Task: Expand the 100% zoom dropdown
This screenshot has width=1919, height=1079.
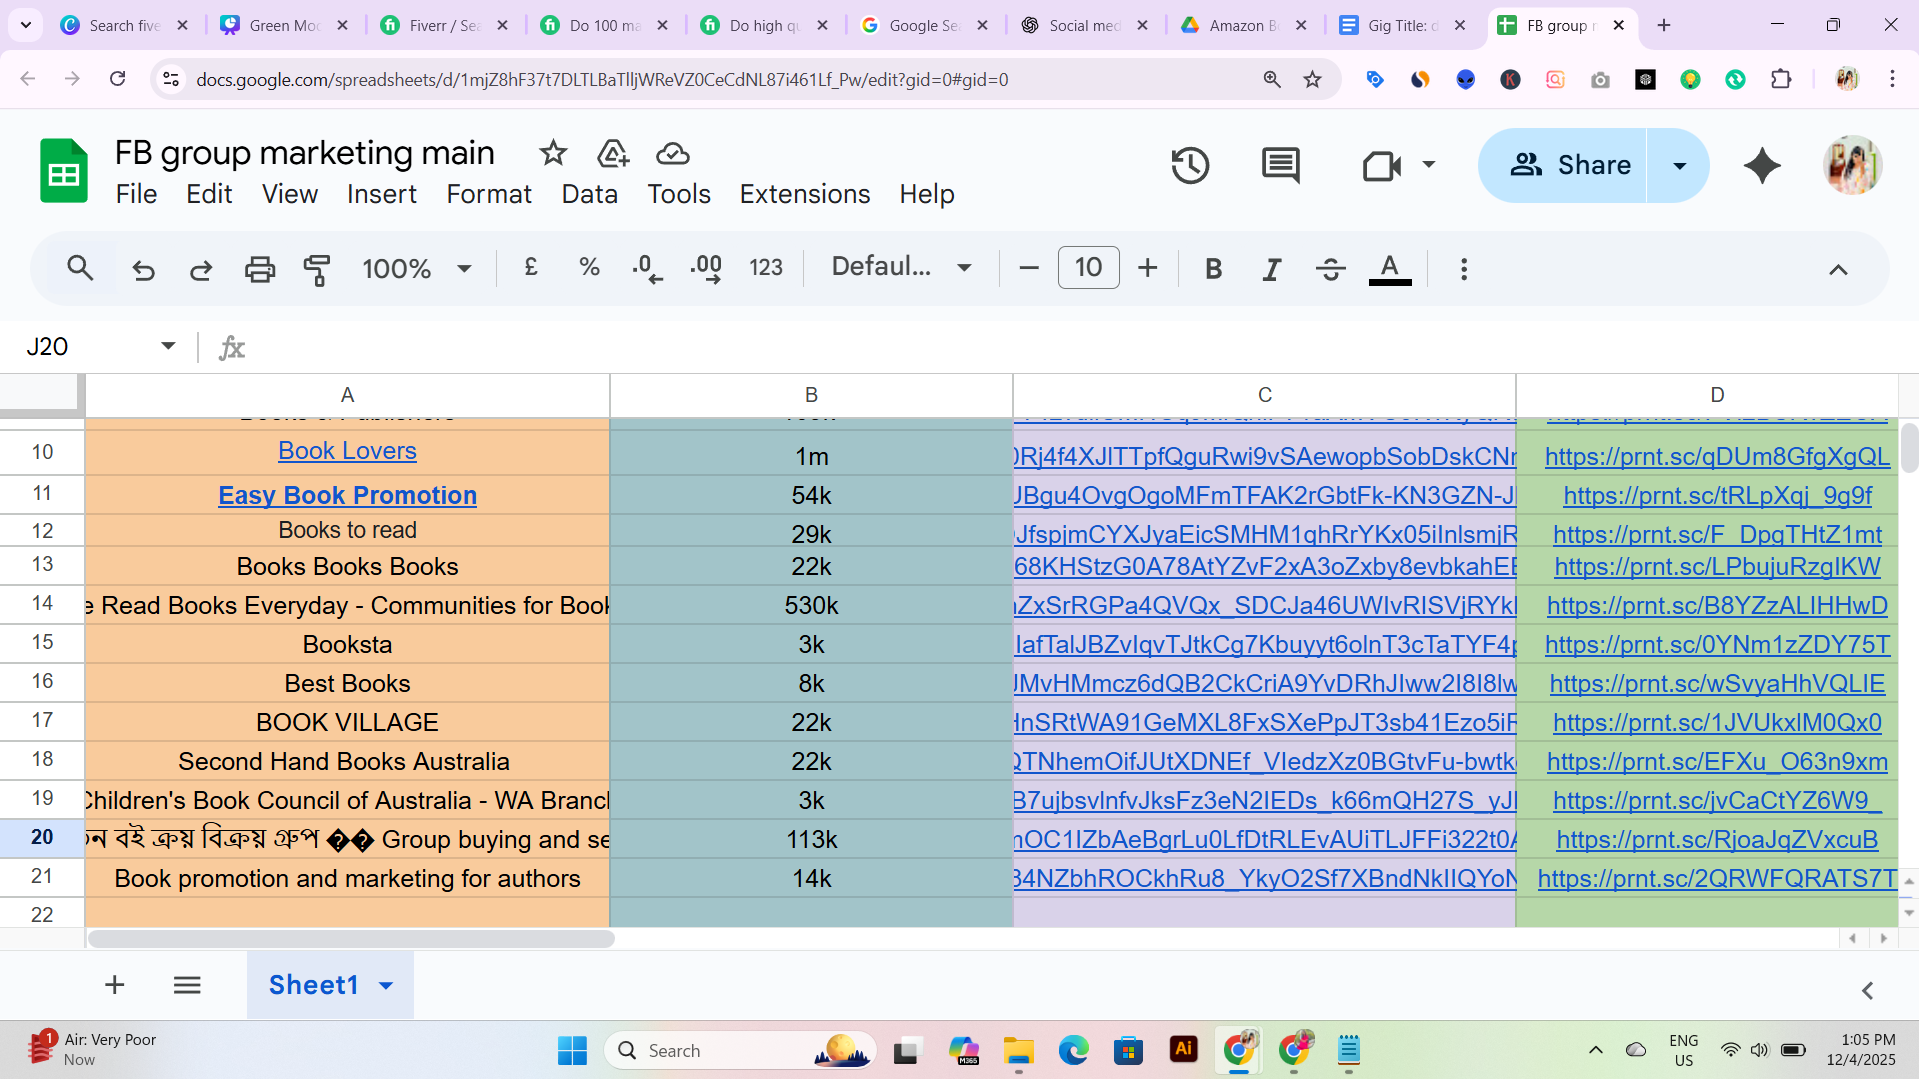Action: tap(416, 269)
